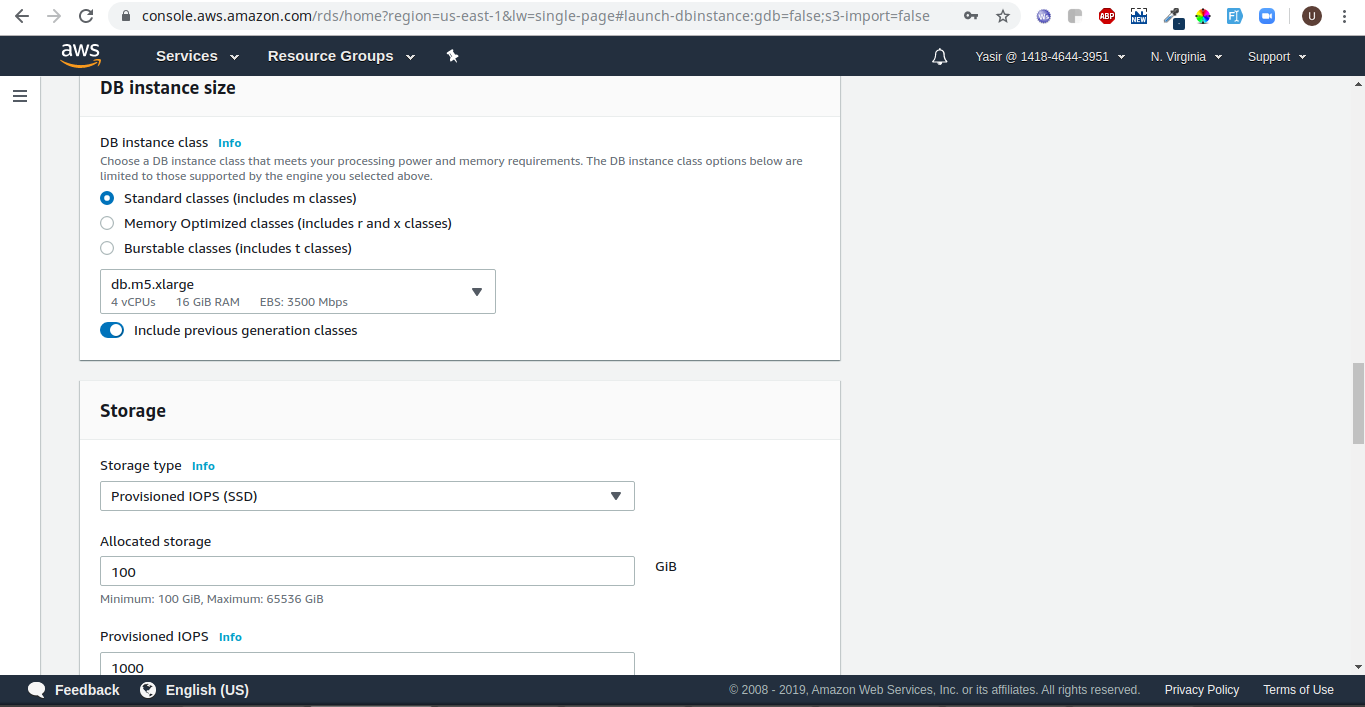Click the notifications bell icon

(x=939, y=57)
